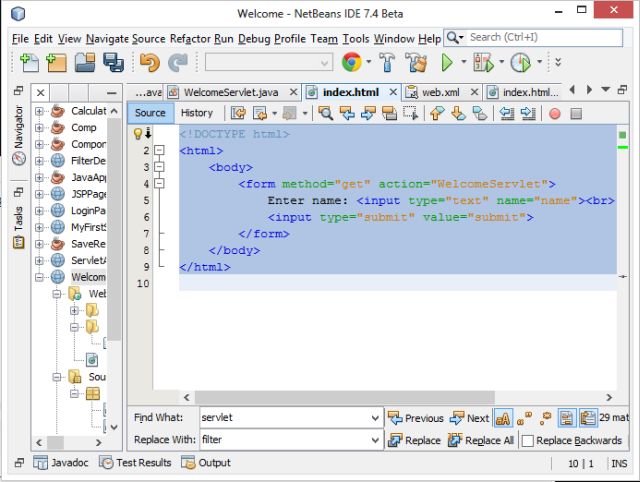Open the Replace With dropdown list
Screen dimensions: 640x482
(375, 440)
